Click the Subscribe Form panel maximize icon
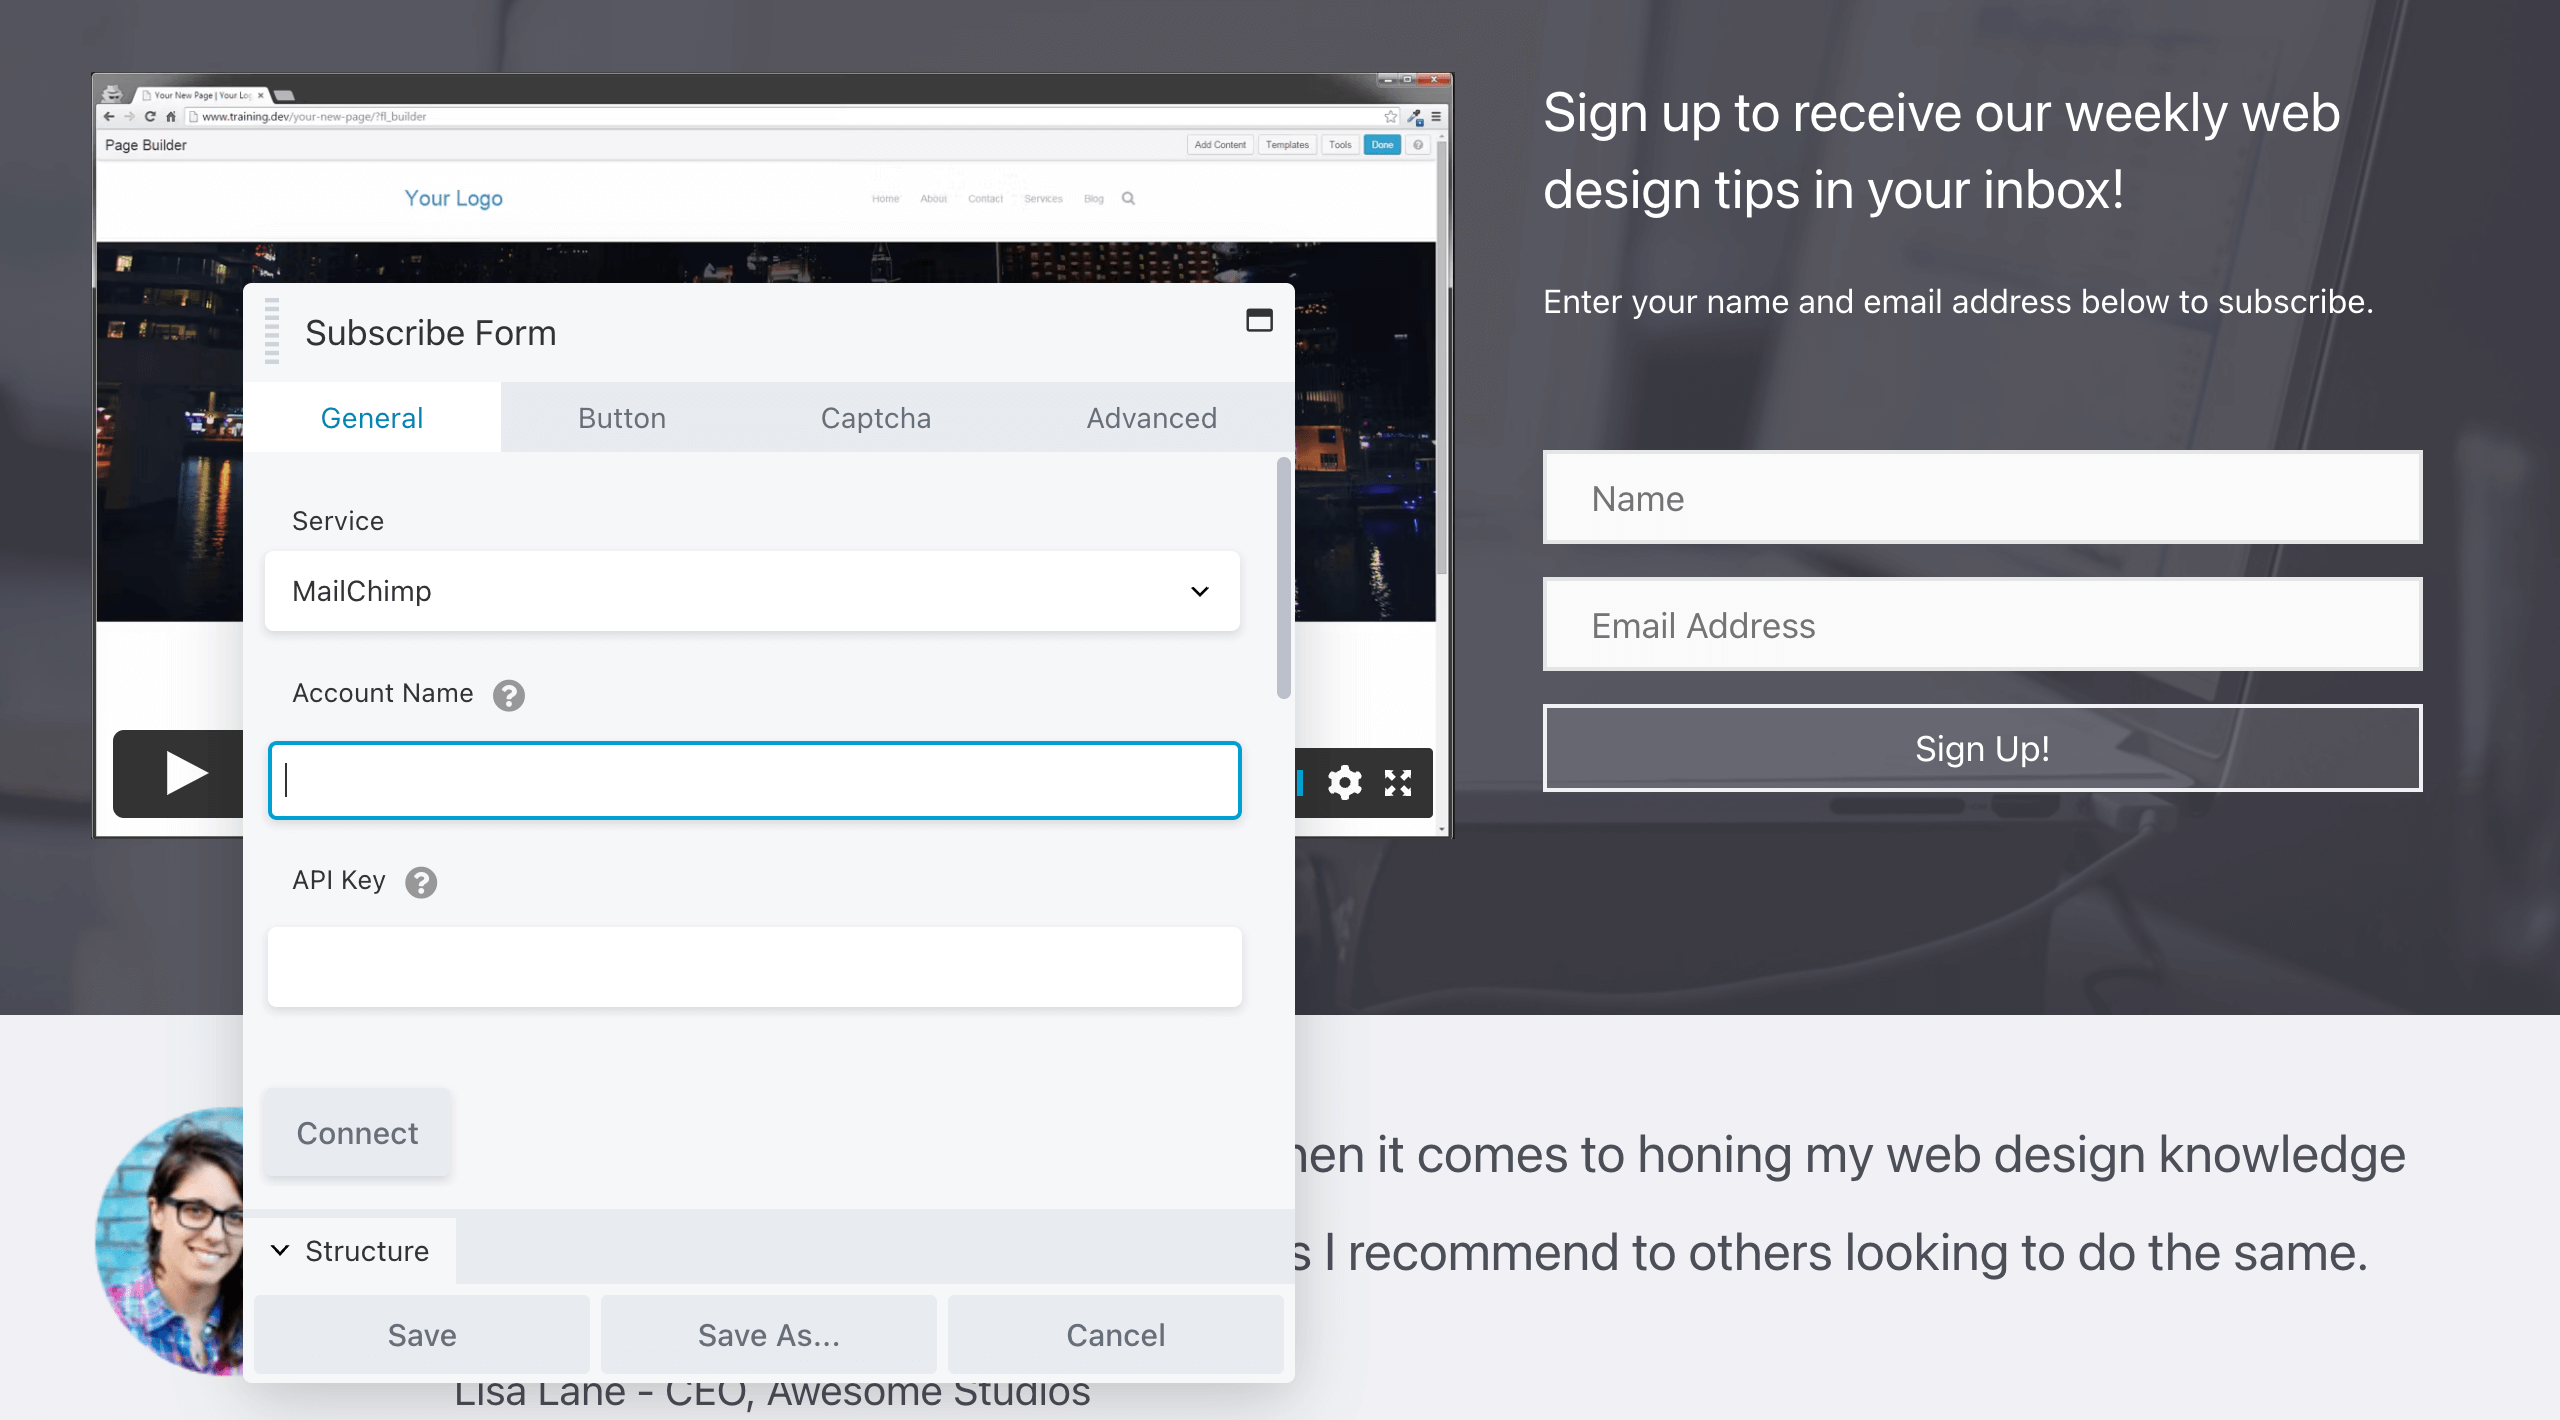 pyautogui.click(x=1258, y=320)
